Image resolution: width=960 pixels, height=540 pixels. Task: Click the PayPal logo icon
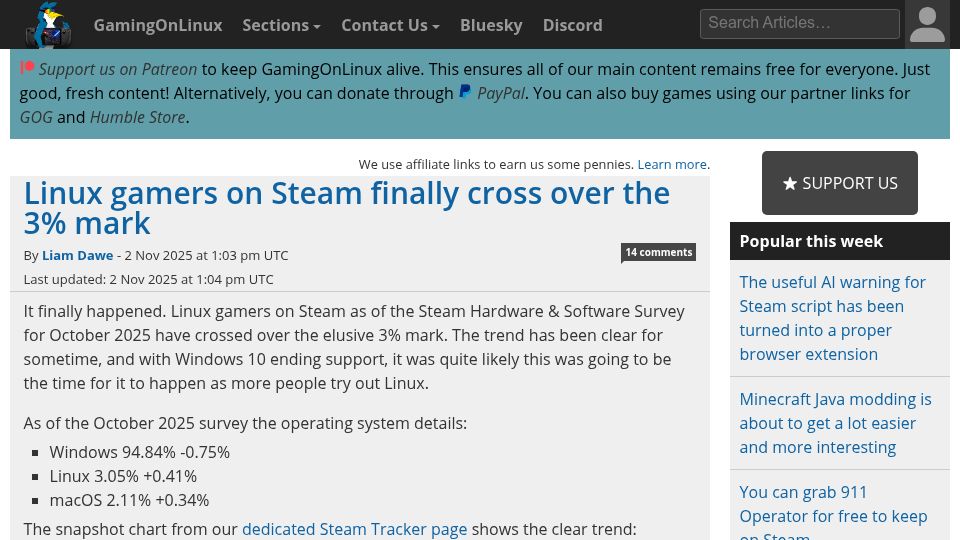point(465,92)
